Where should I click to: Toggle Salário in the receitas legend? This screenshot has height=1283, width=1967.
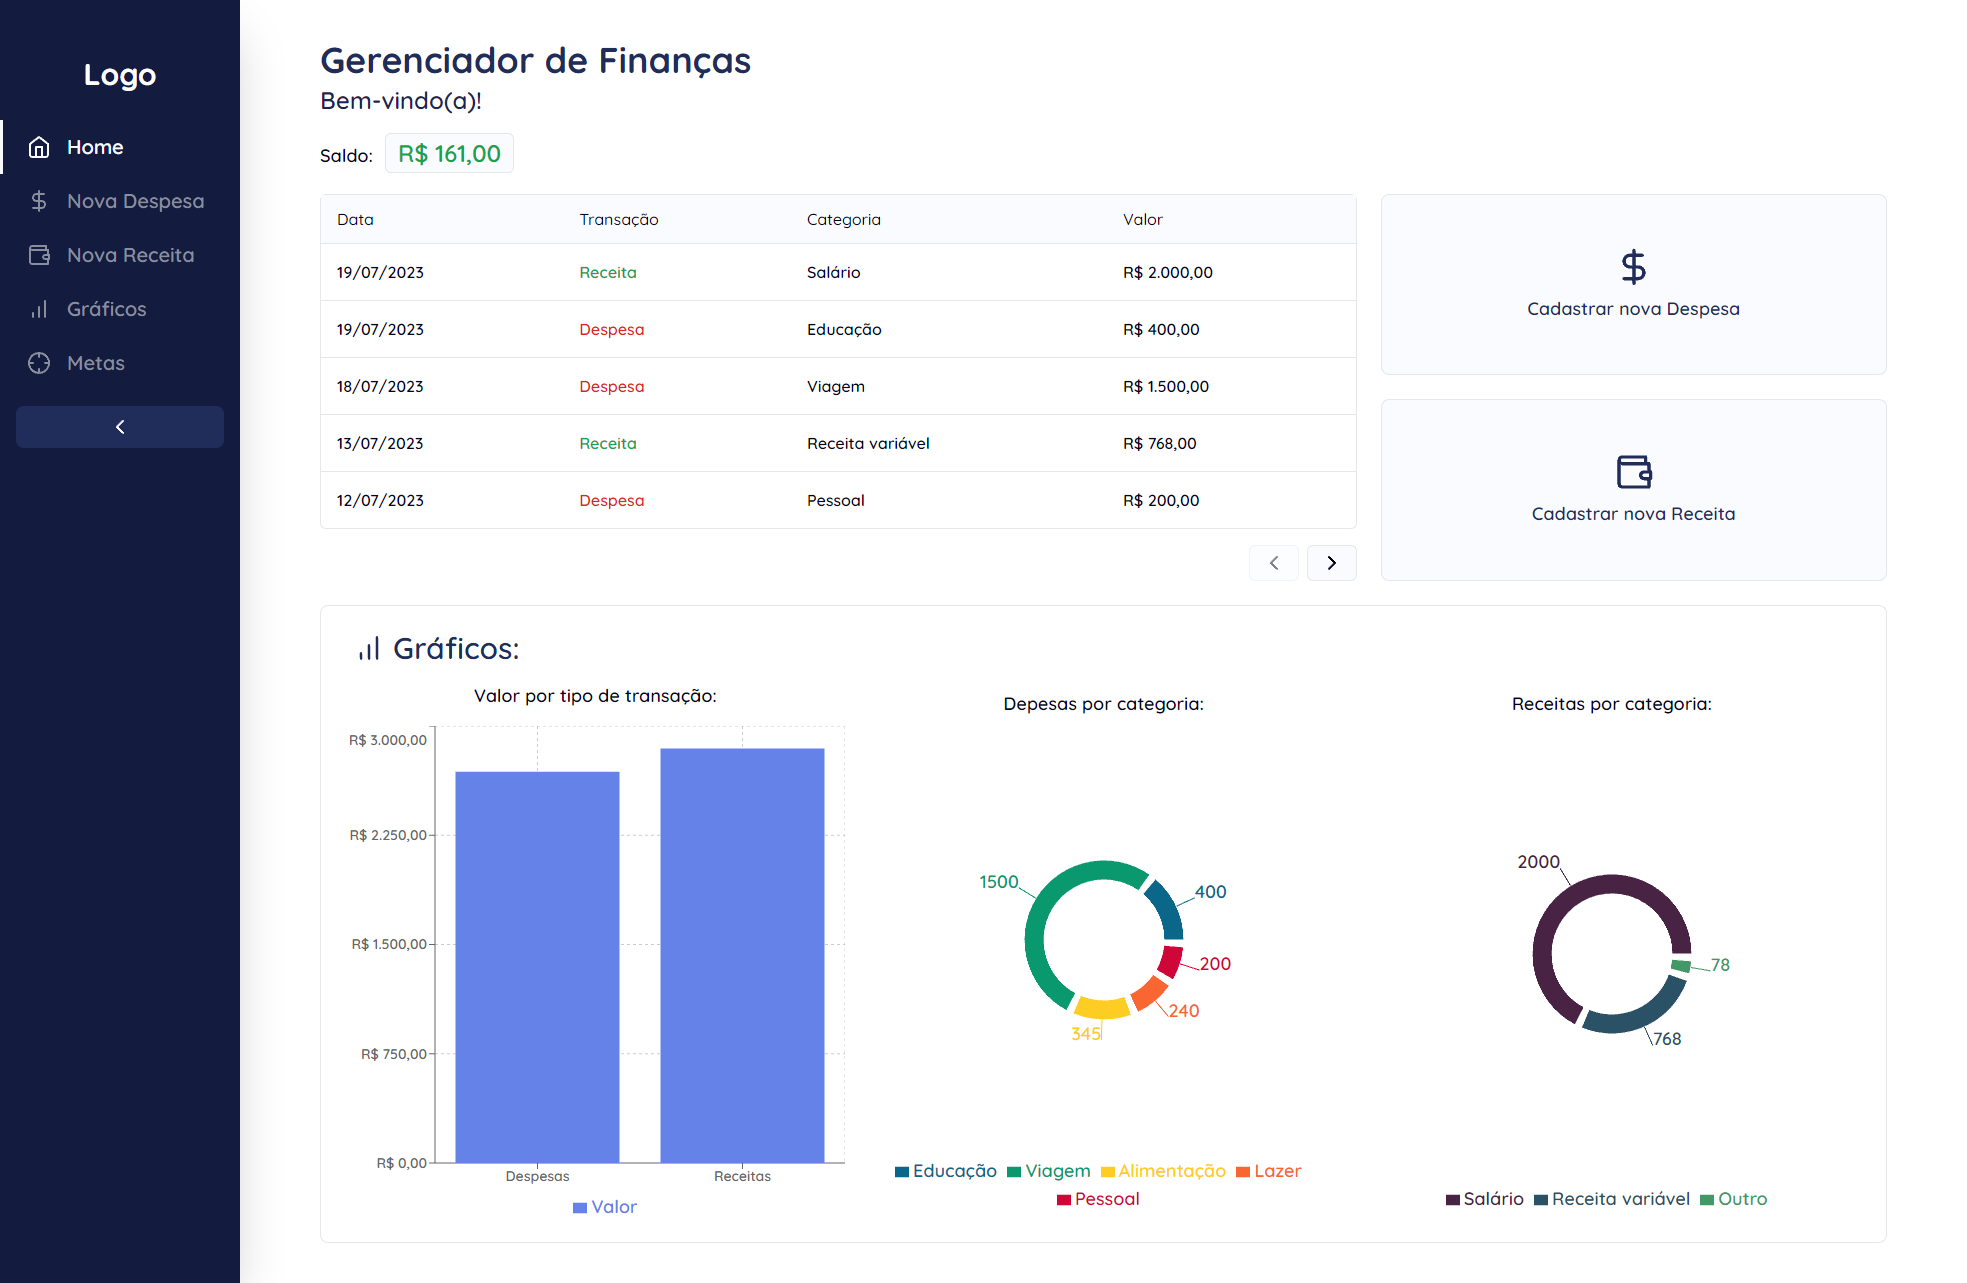coord(1484,1198)
